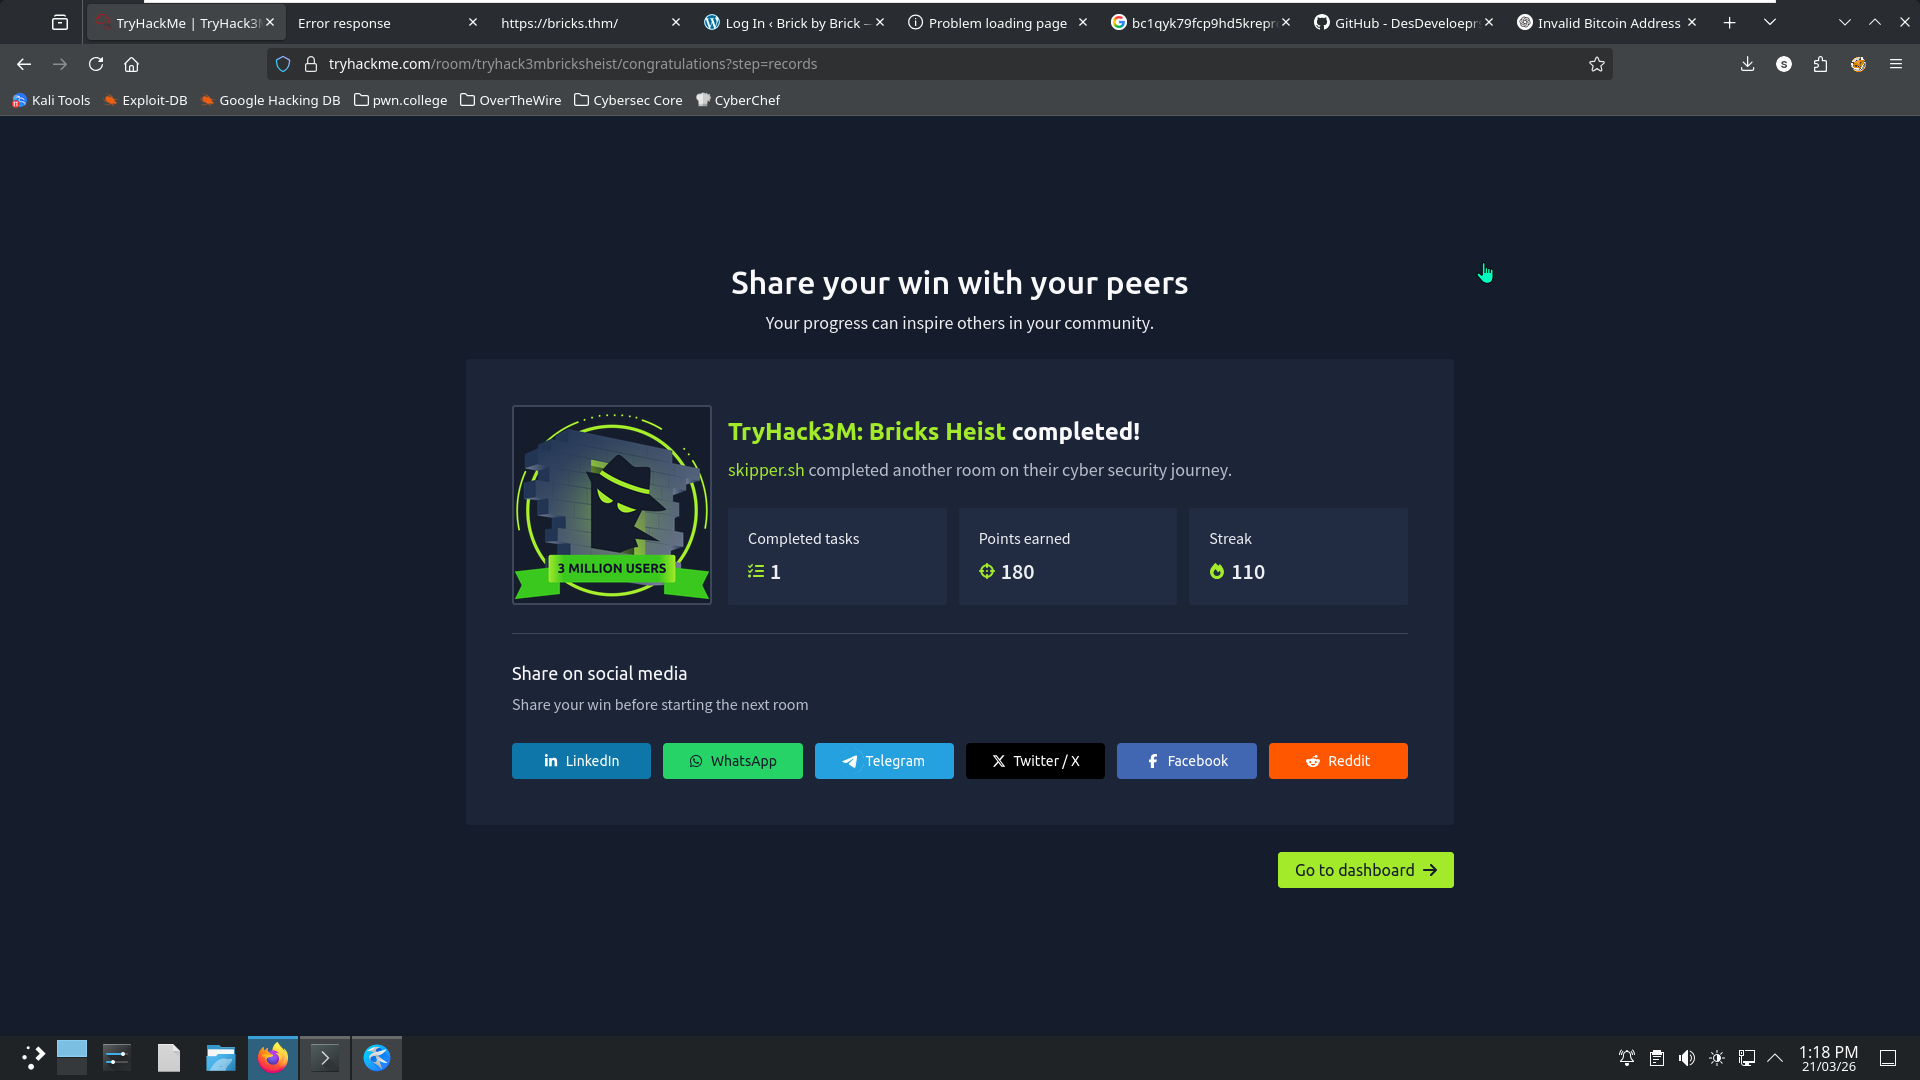Share completion on Reddit
1920x1080 pixels.
click(1337, 761)
